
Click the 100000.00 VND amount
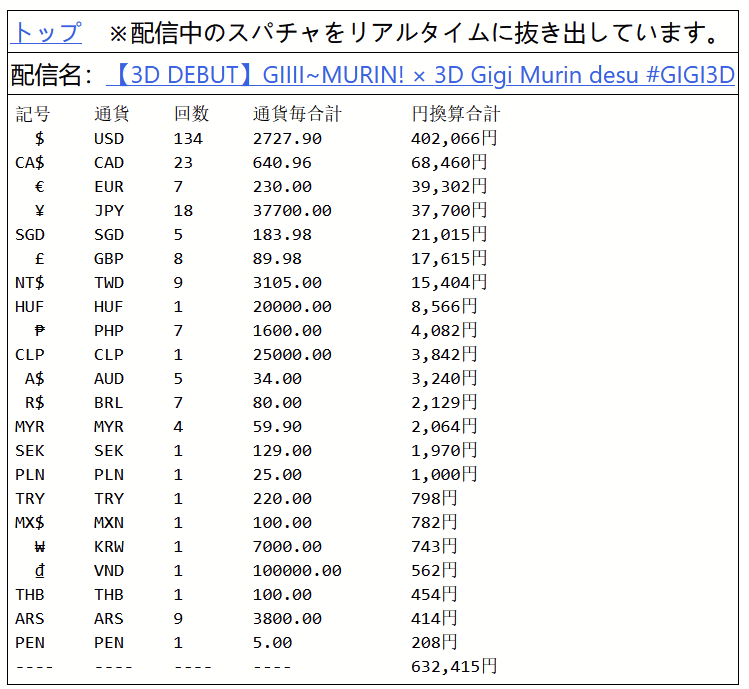coord(297,571)
